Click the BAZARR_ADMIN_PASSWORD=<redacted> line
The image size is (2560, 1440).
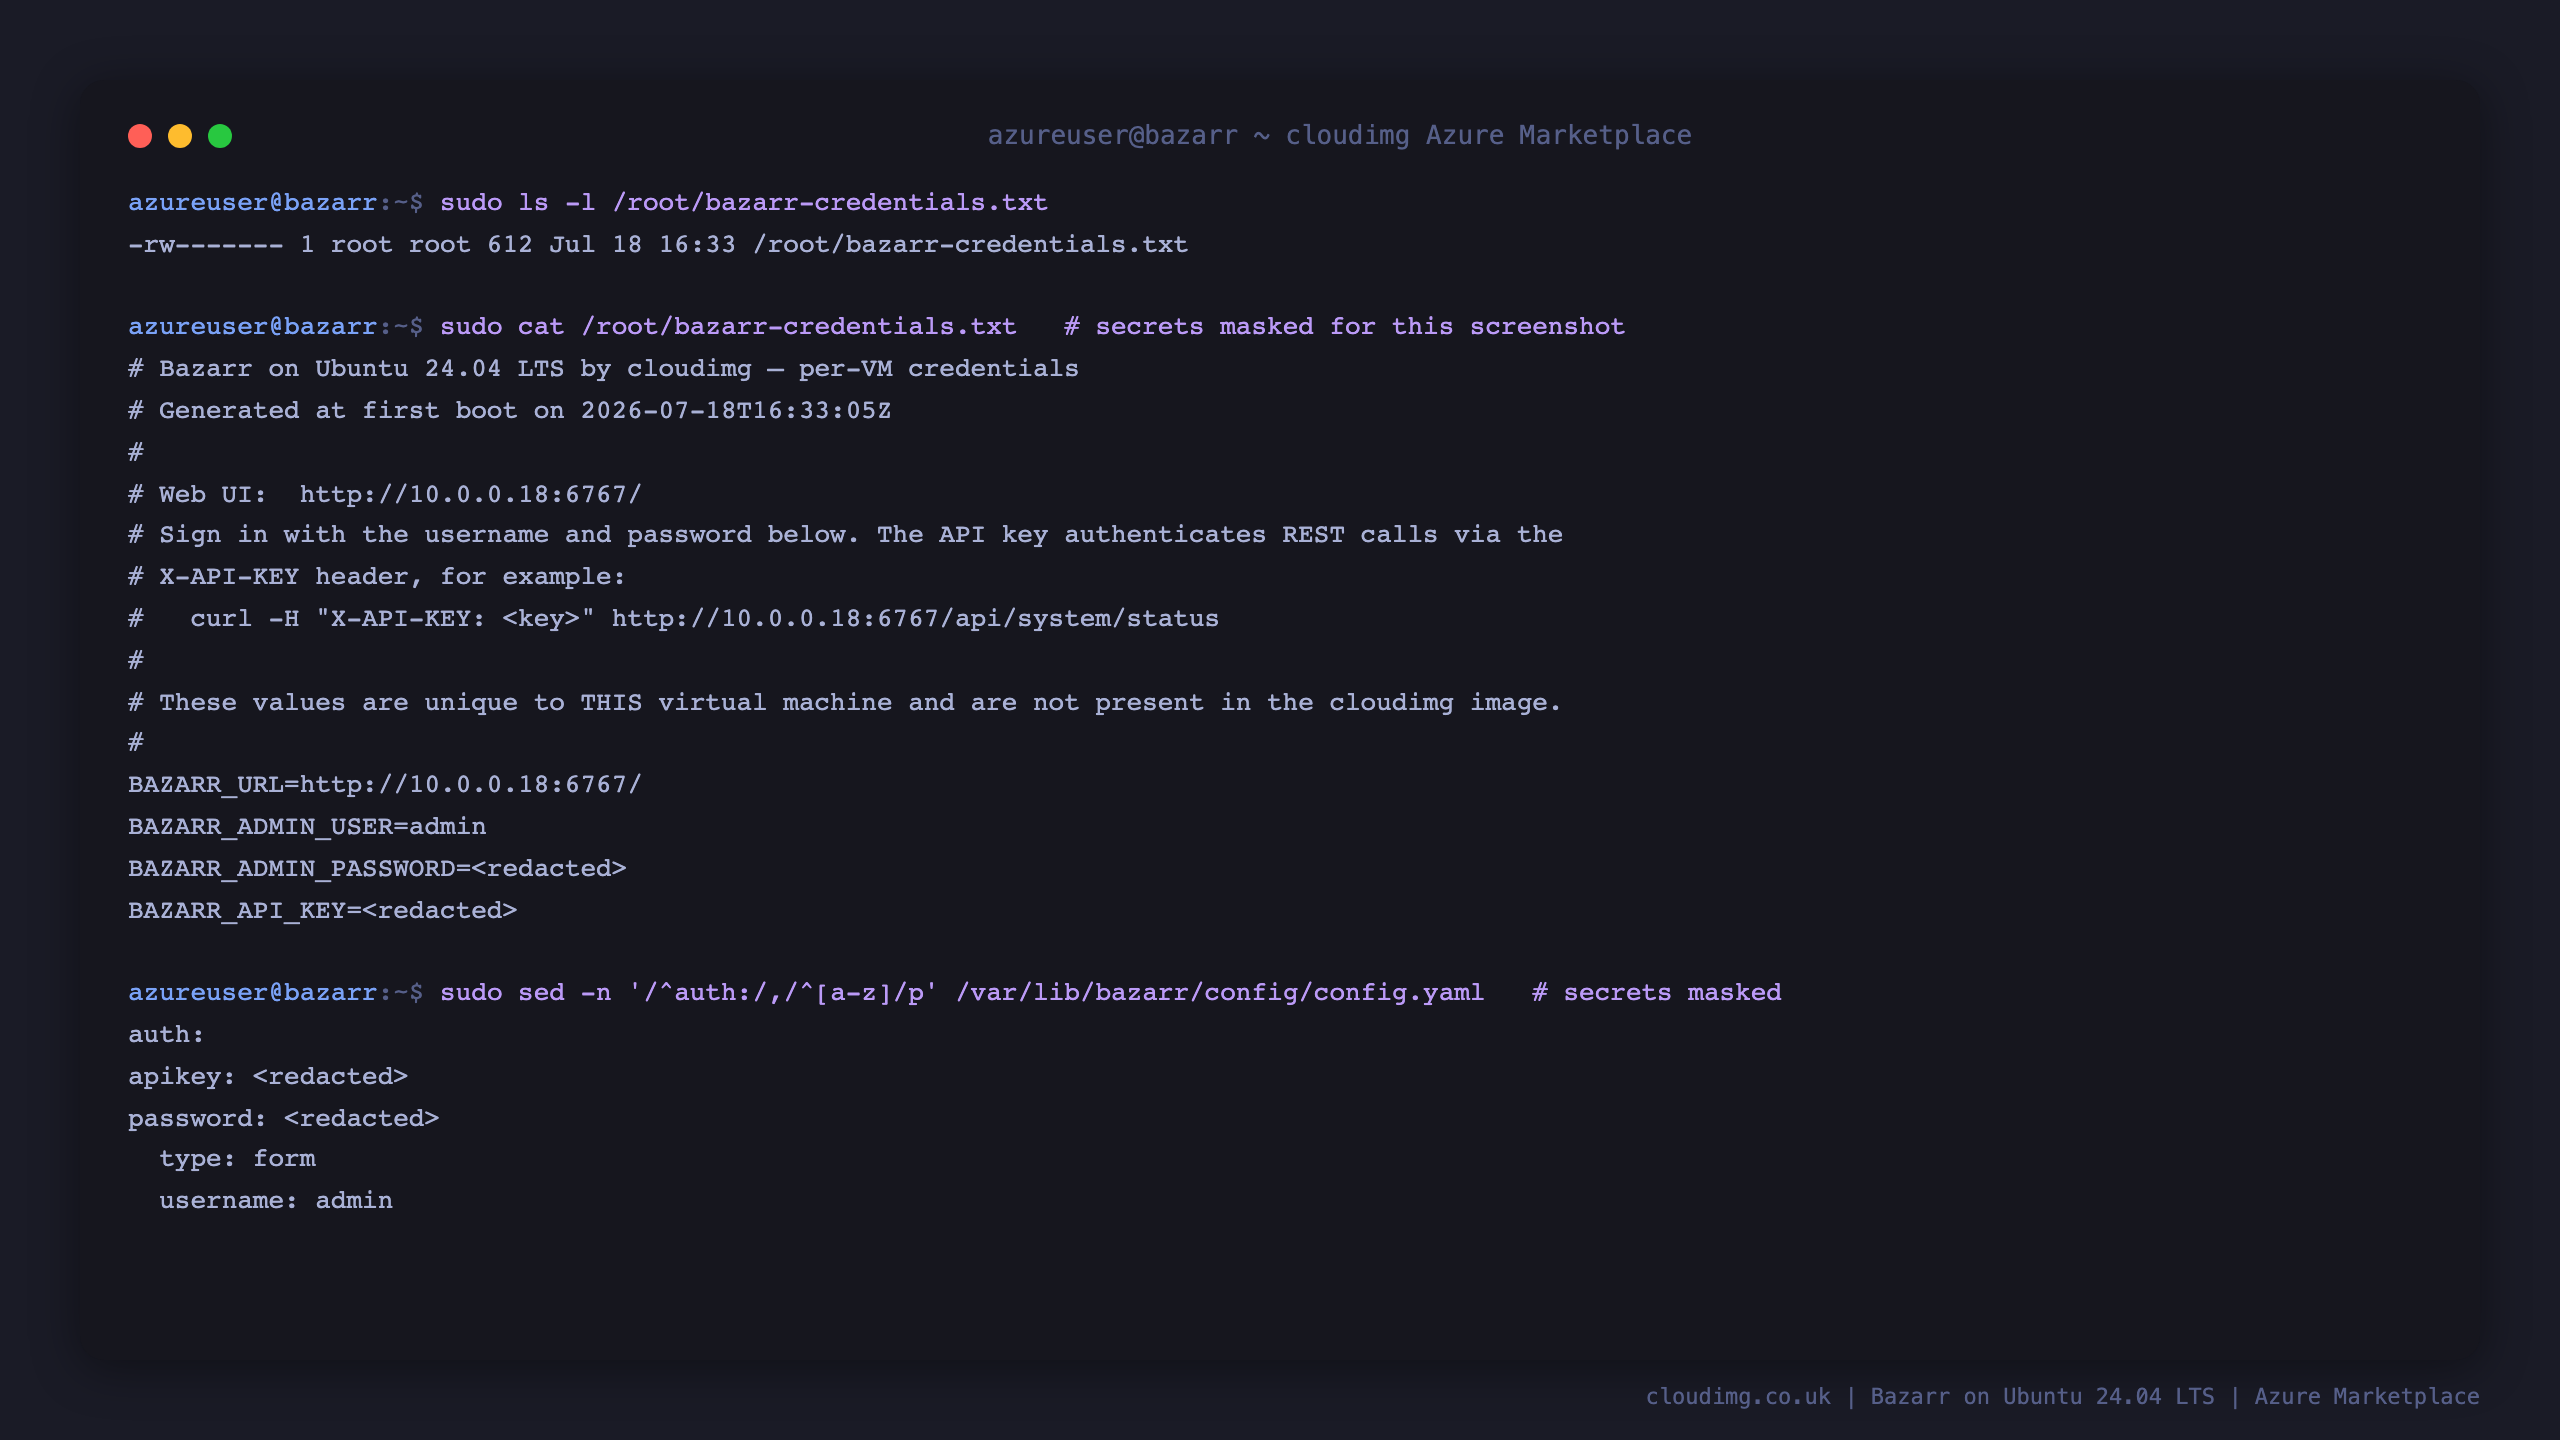(377, 868)
